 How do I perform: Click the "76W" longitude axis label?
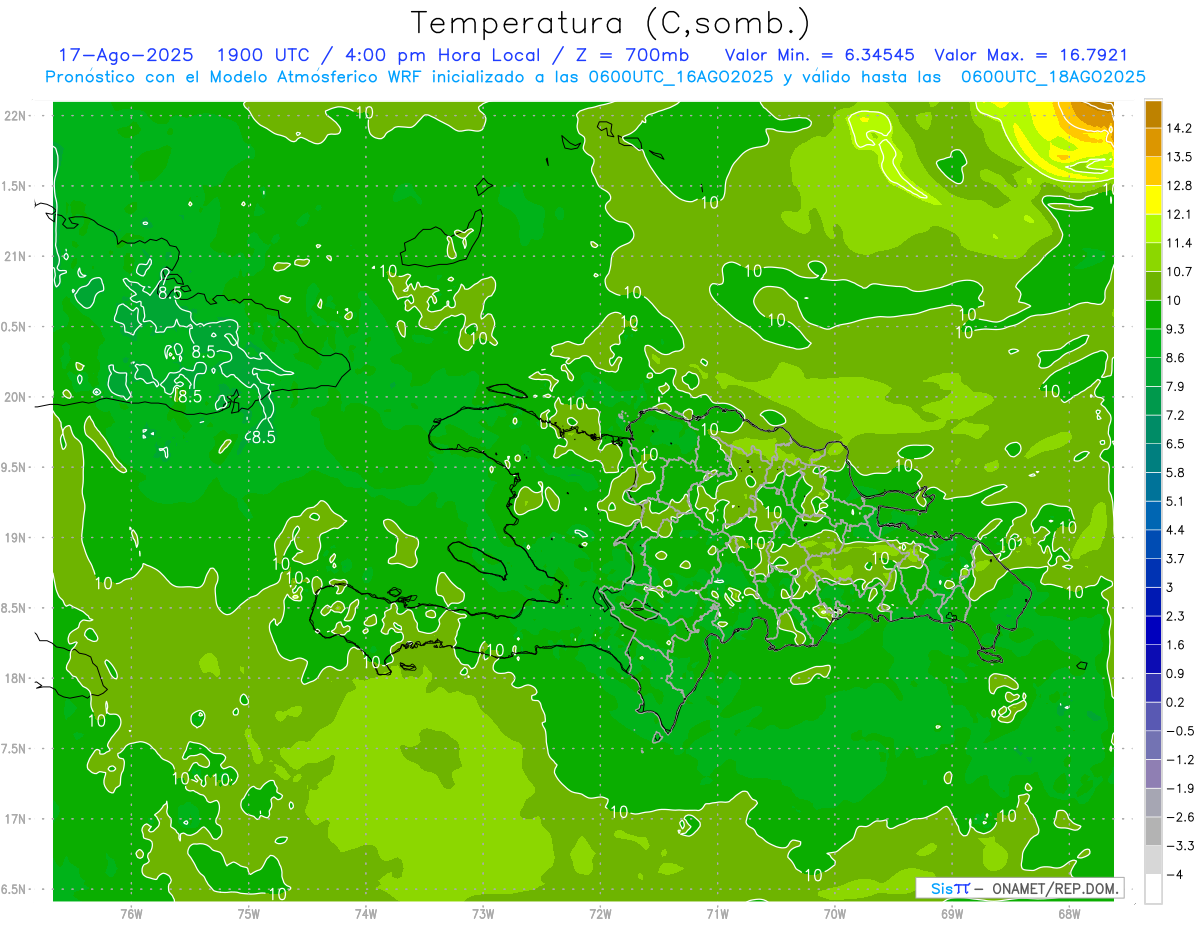pos(131,912)
